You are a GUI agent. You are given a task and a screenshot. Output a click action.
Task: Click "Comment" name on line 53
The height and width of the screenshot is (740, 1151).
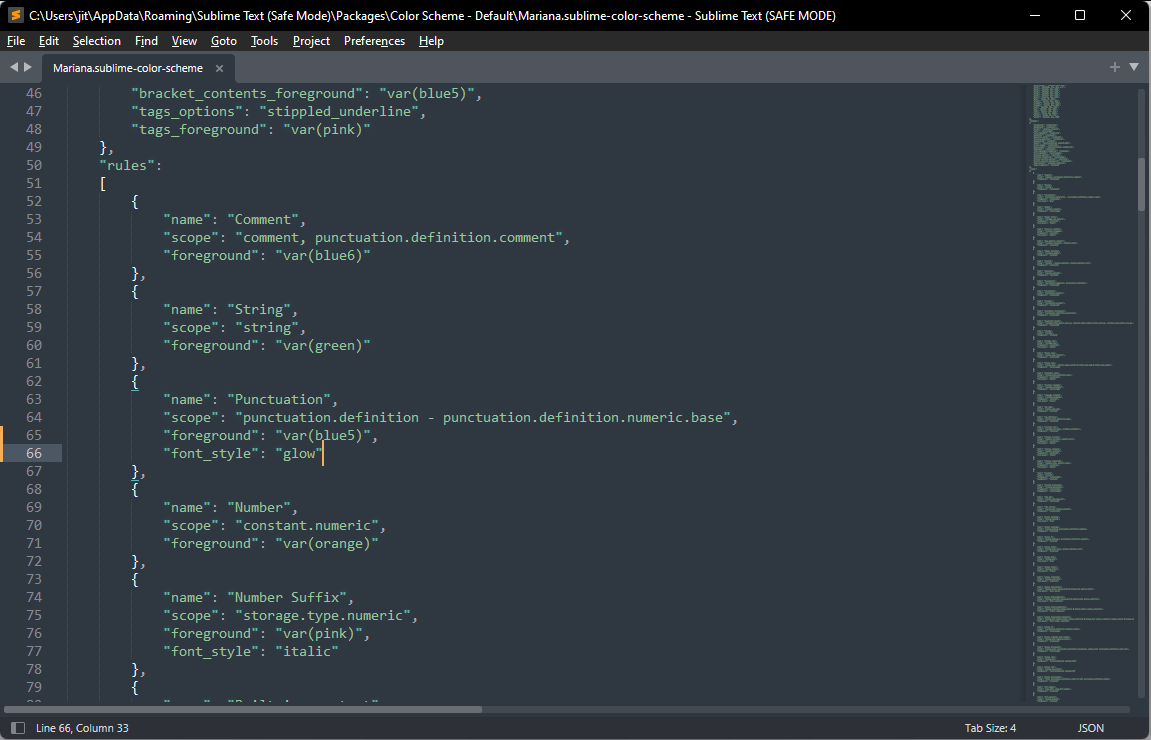[x=263, y=220]
